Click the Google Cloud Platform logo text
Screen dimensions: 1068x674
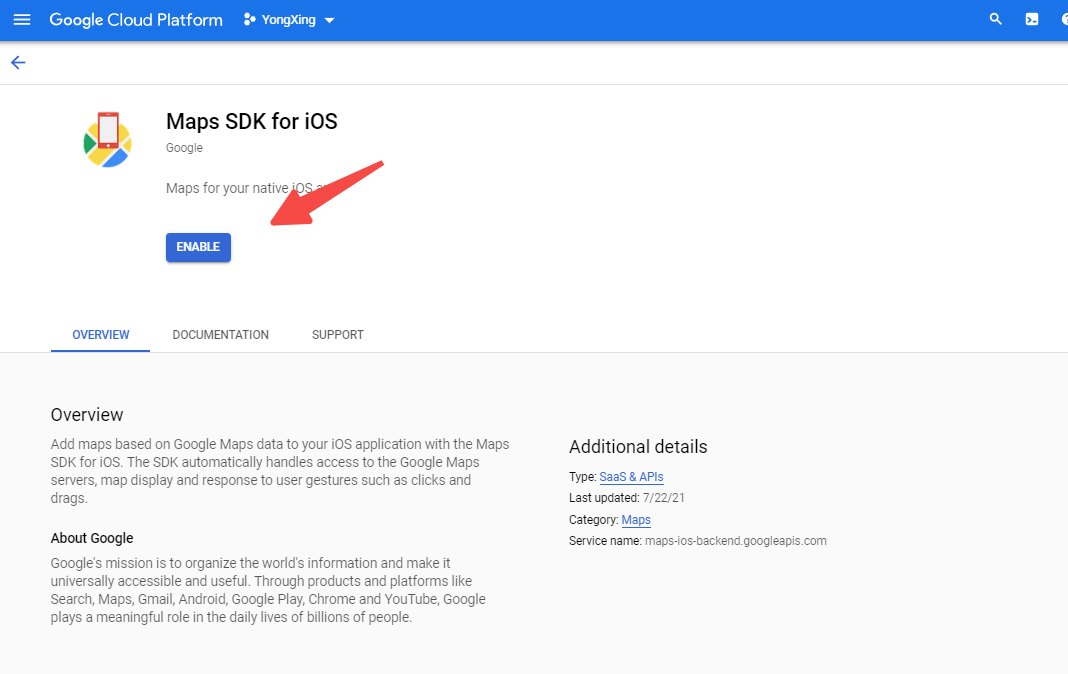[x=136, y=20]
